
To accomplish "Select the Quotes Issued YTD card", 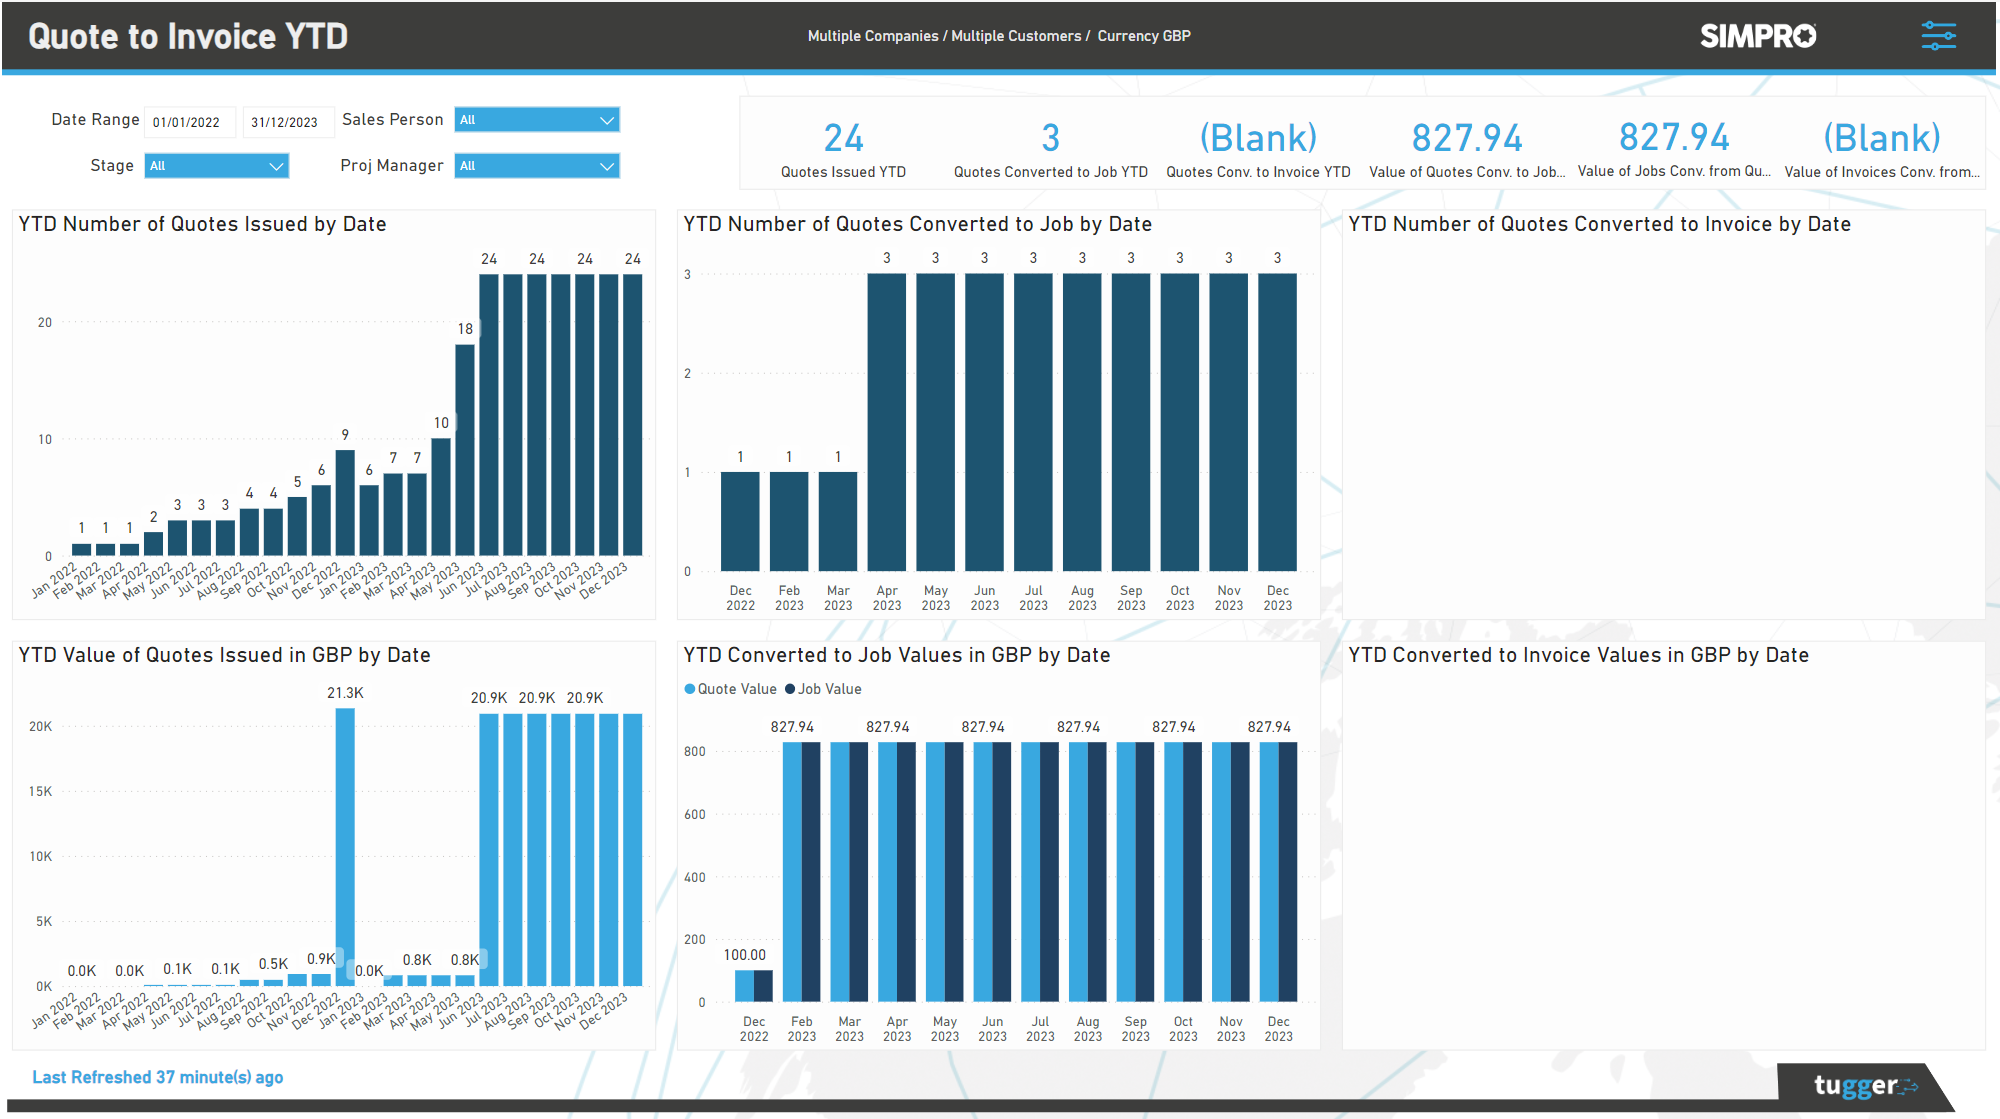I will click(x=843, y=145).
